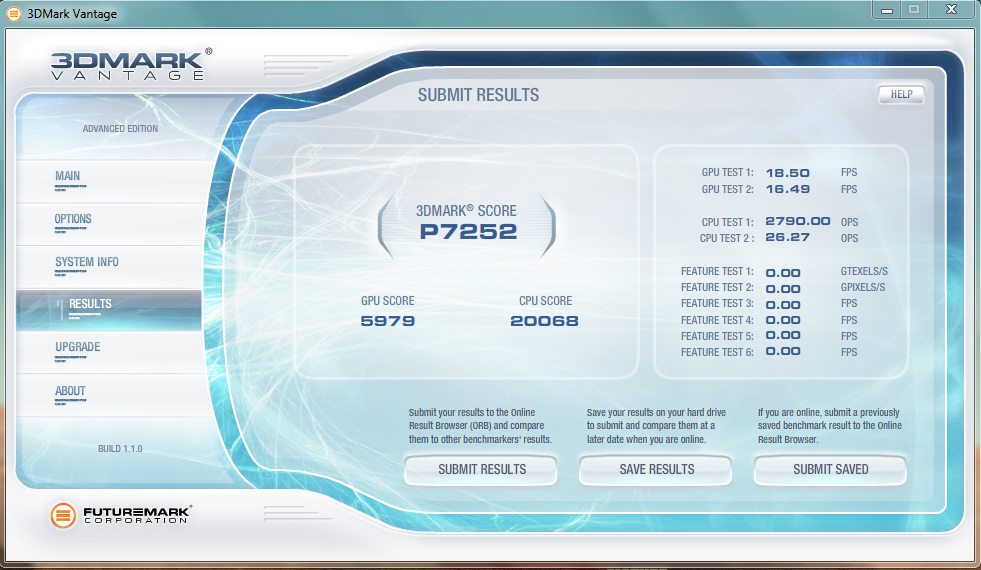Click the Help button
Image resolution: width=981 pixels, height=570 pixels.
coord(901,94)
